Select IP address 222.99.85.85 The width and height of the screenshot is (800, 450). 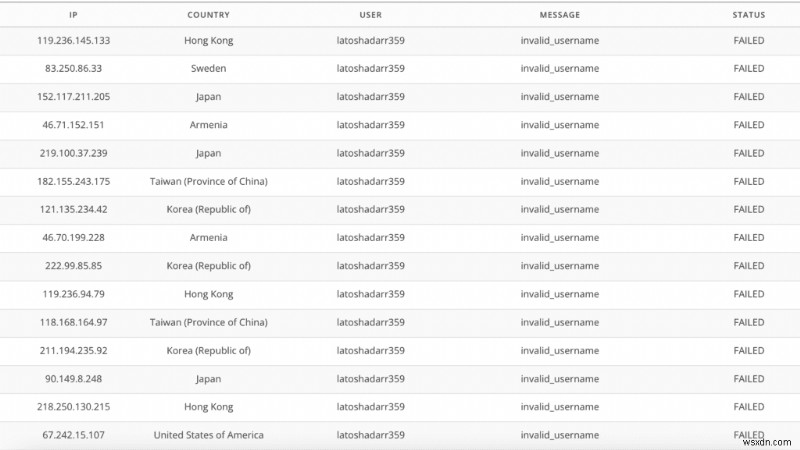pos(74,266)
